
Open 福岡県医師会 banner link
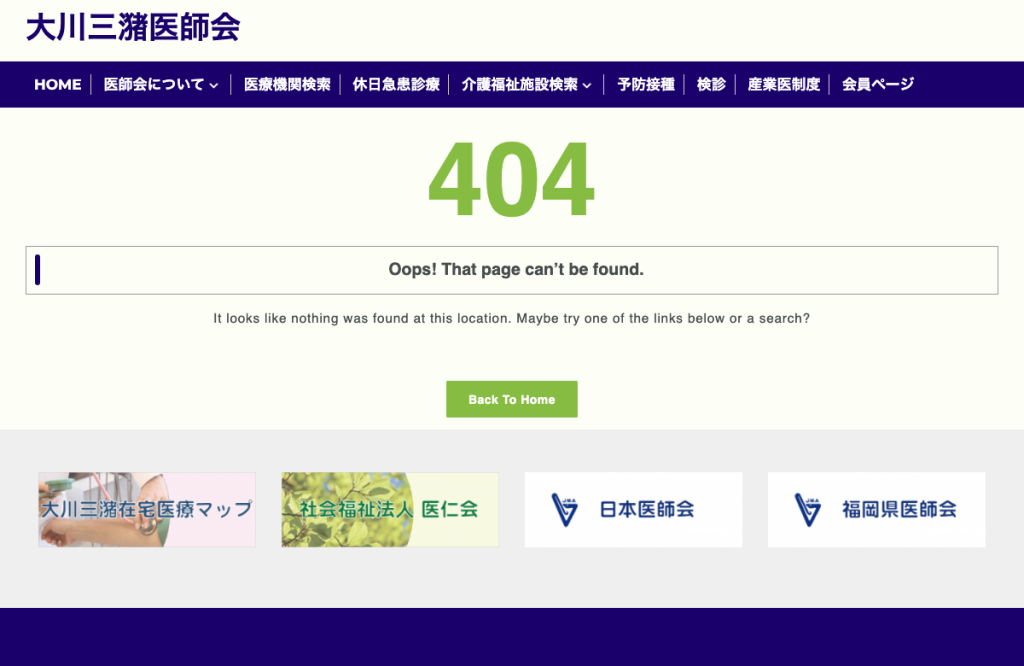point(876,510)
